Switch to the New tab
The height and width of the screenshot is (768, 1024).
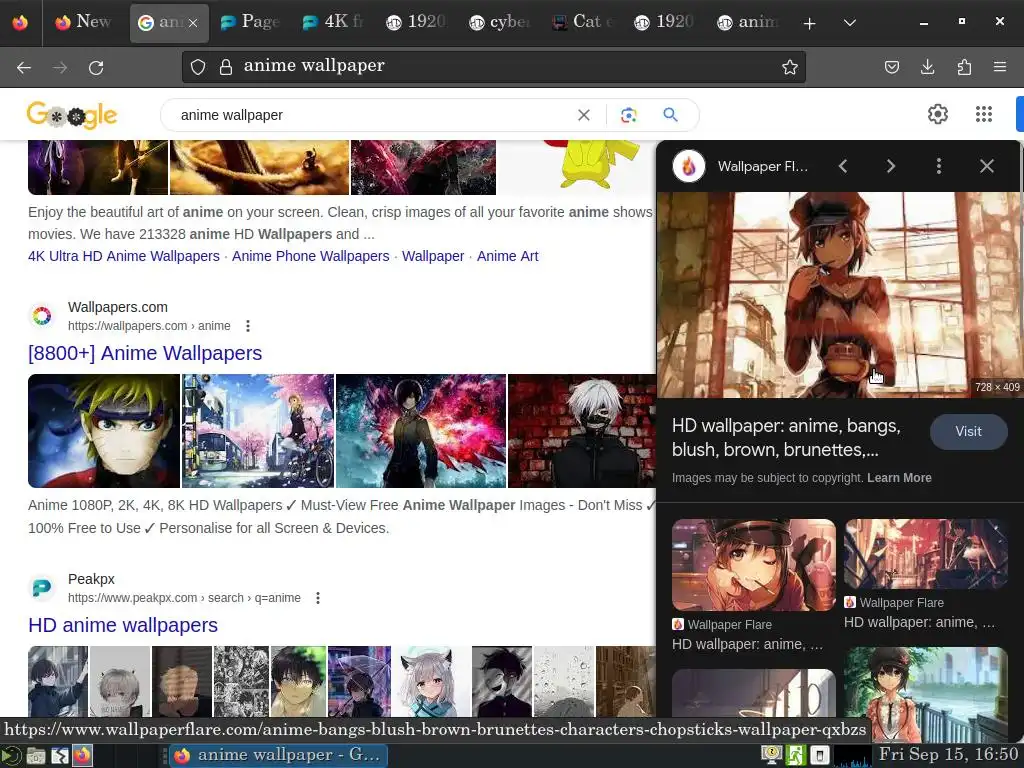pos(84,22)
